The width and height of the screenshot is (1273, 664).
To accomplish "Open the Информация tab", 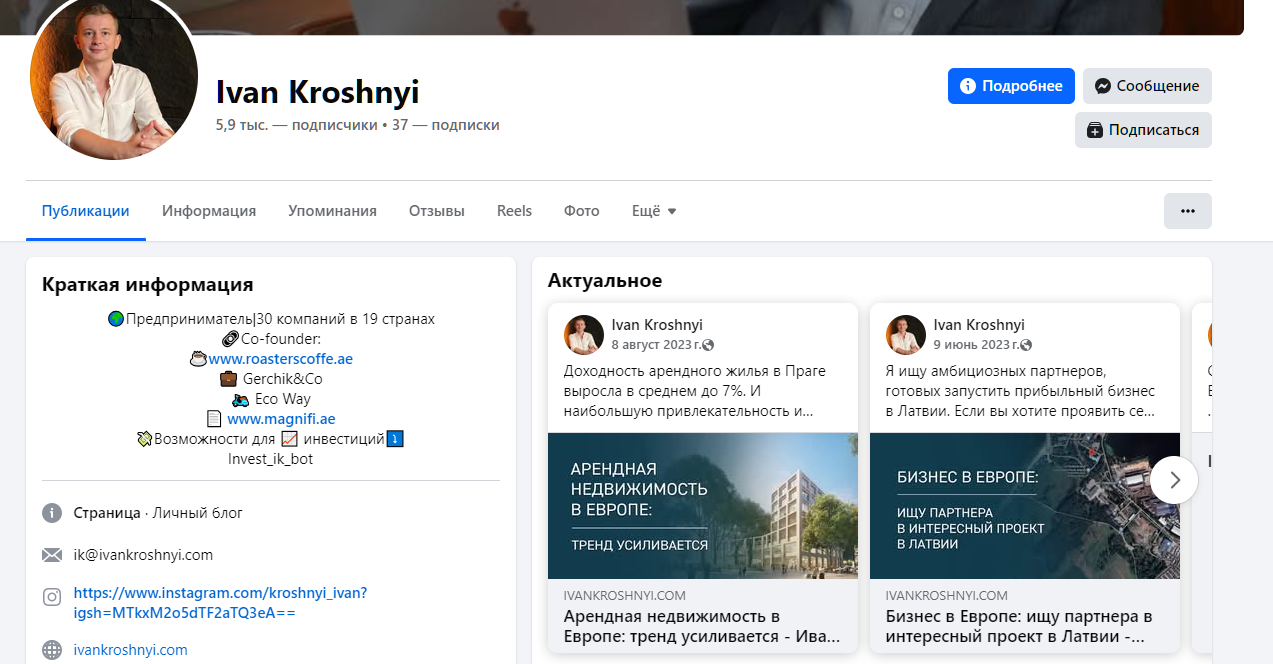I will [x=209, y=211].
